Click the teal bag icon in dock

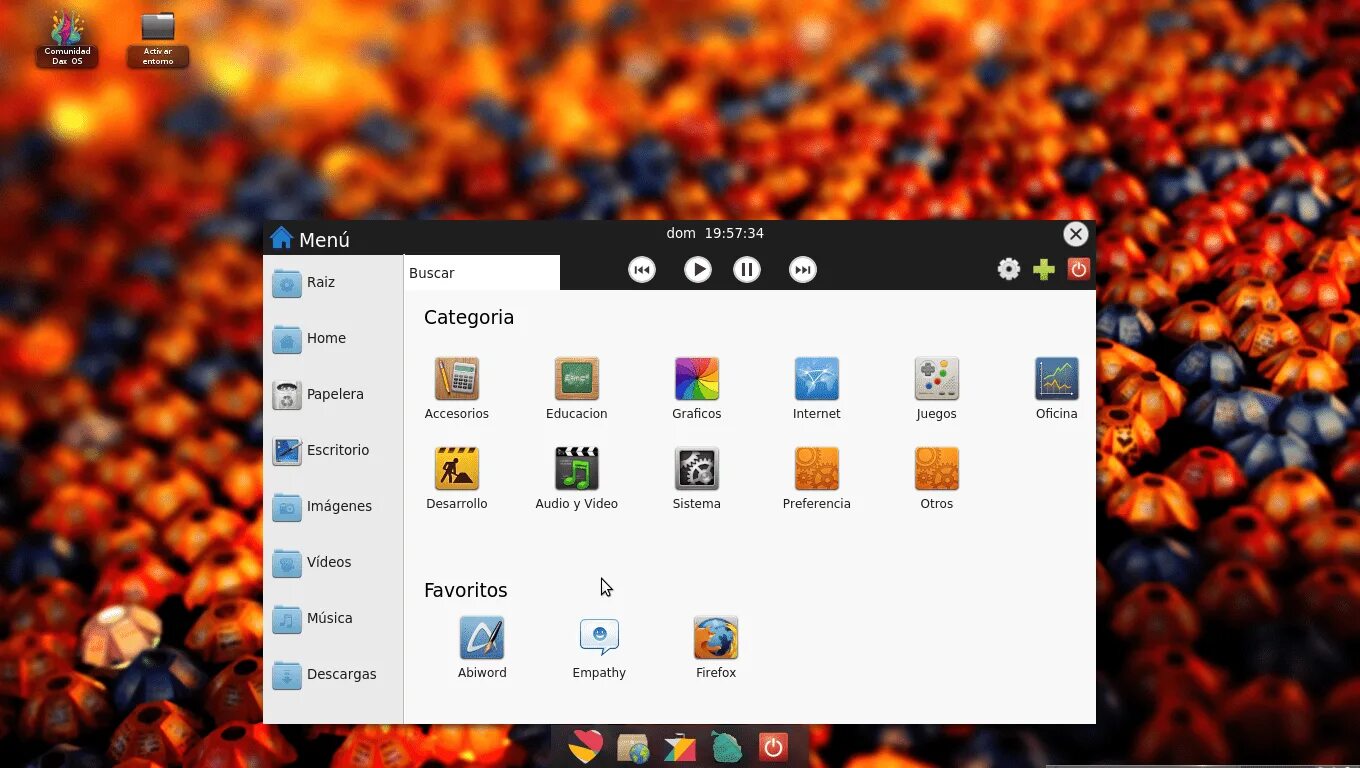coord(727,747)
